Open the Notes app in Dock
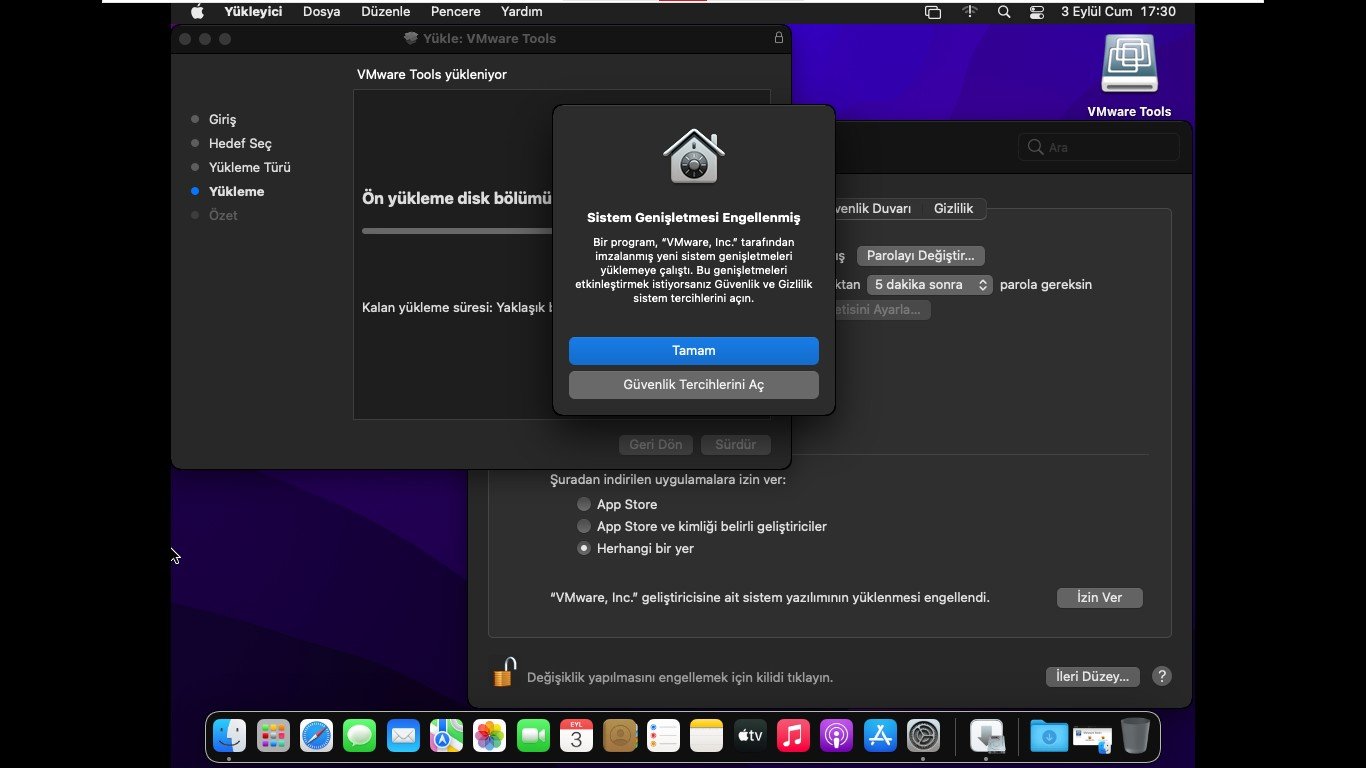 pyautogui.click(x=707, y=737)
